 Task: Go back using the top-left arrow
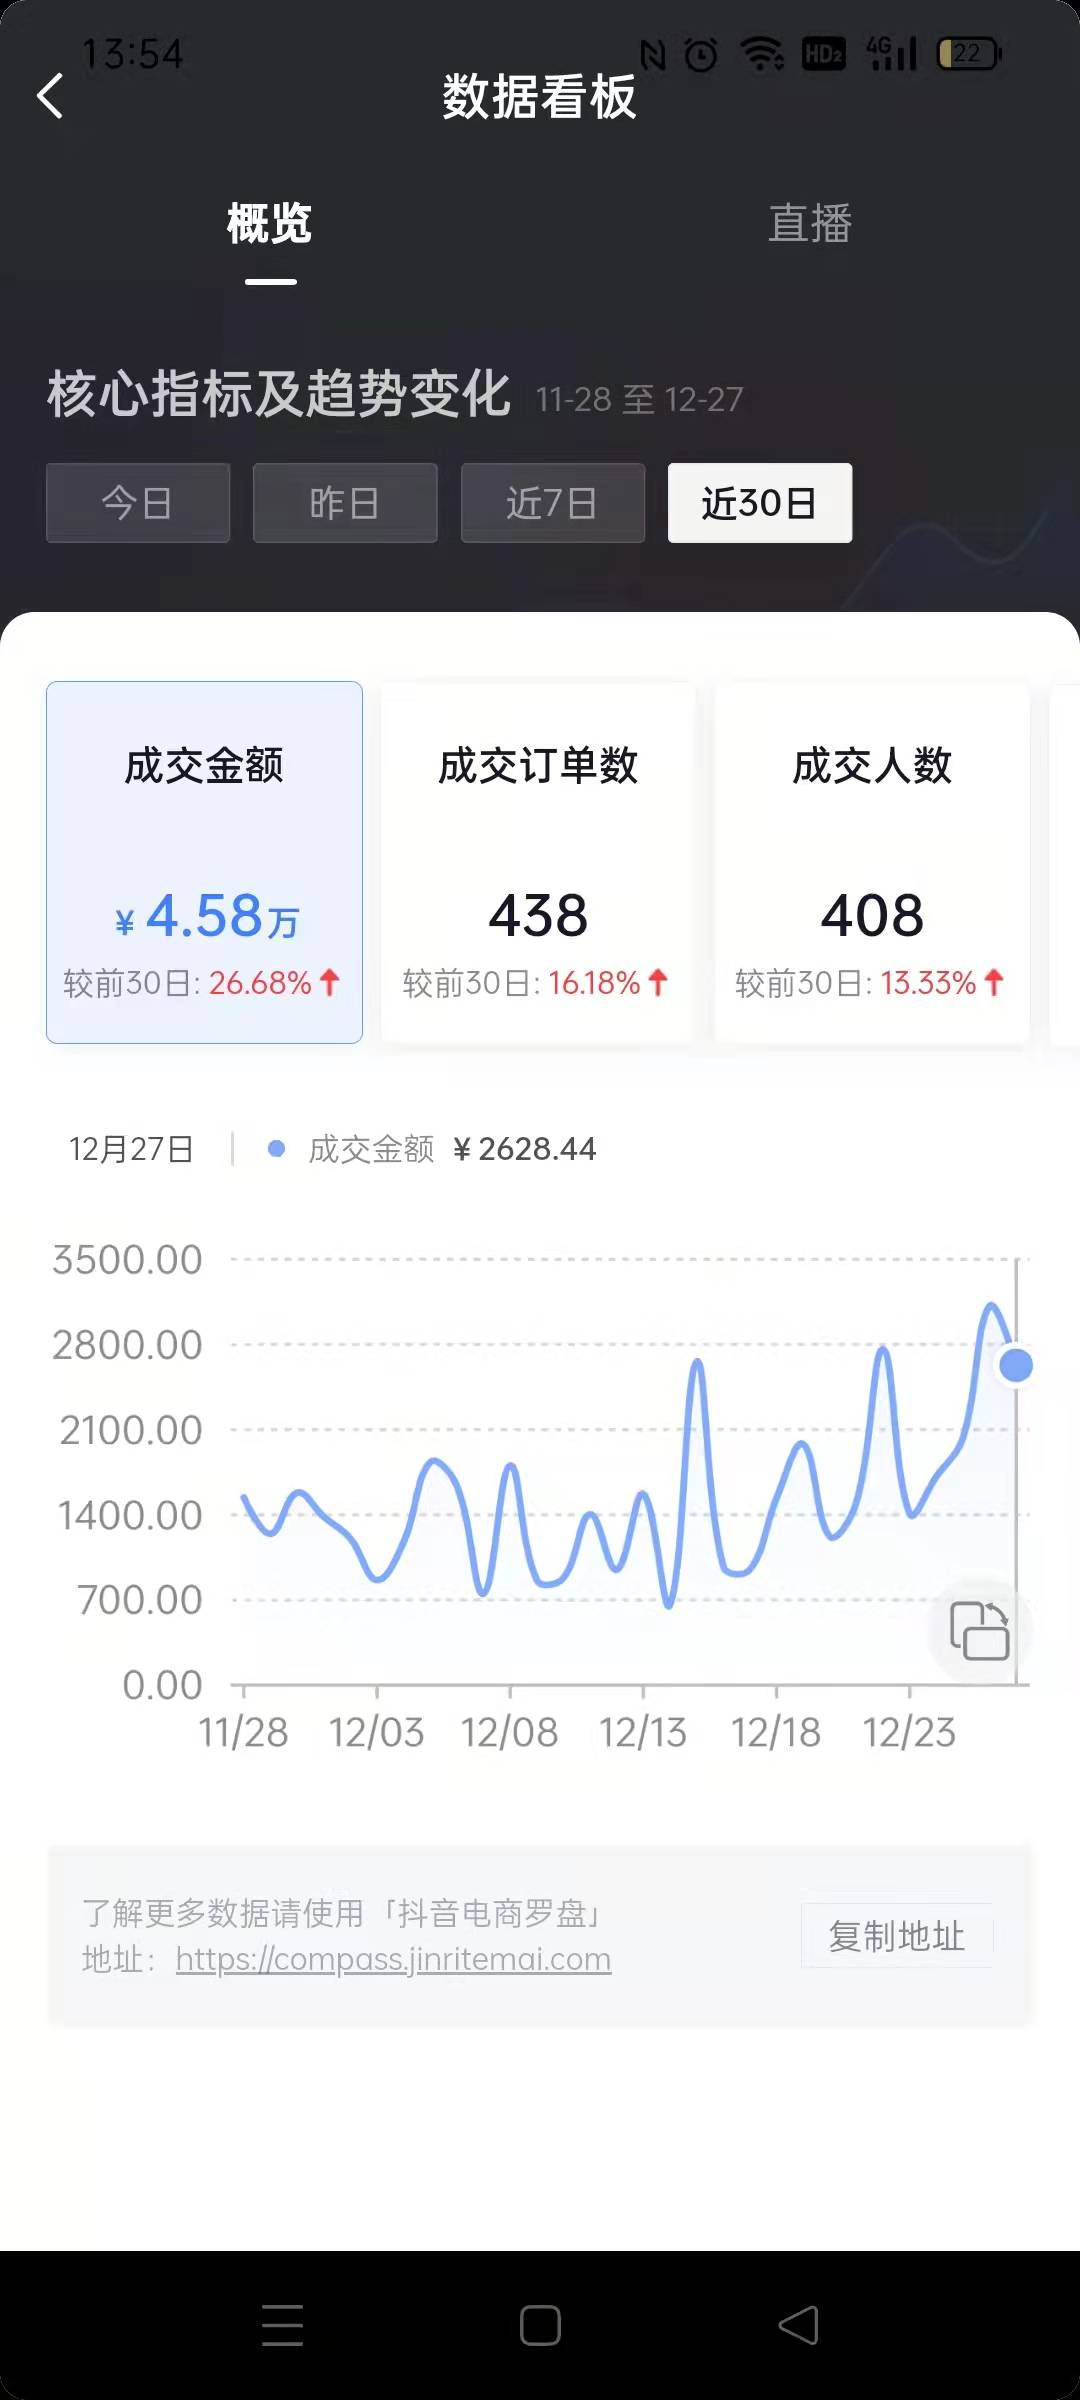coord(50,96)
